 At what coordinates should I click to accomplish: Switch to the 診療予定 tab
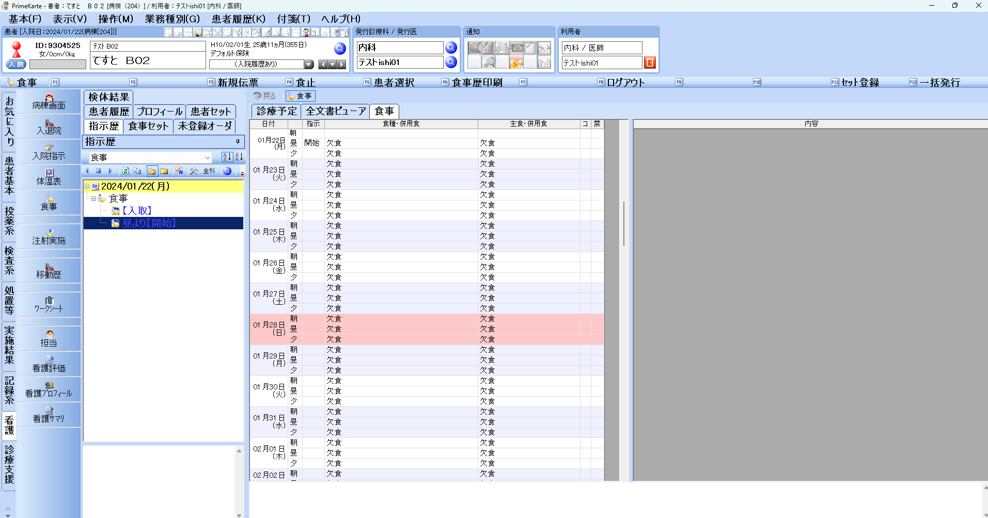(277, 111)
